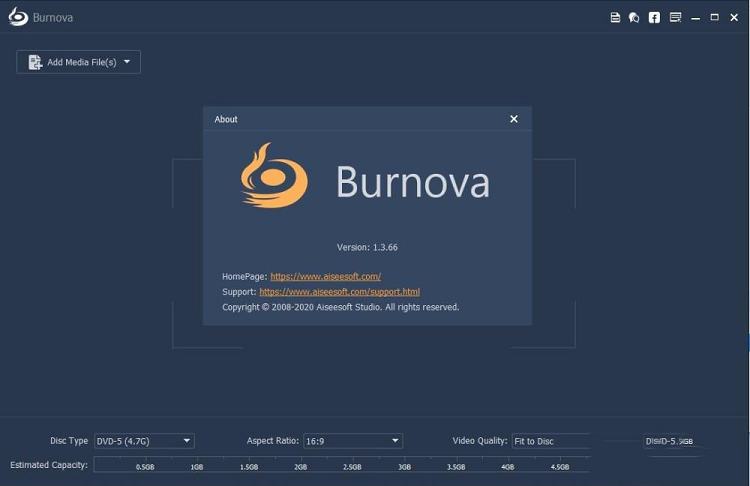Click the Add Media File(s) button
Image resolution: width=750 pixels, height=486 pixels.
click(72, 62)
